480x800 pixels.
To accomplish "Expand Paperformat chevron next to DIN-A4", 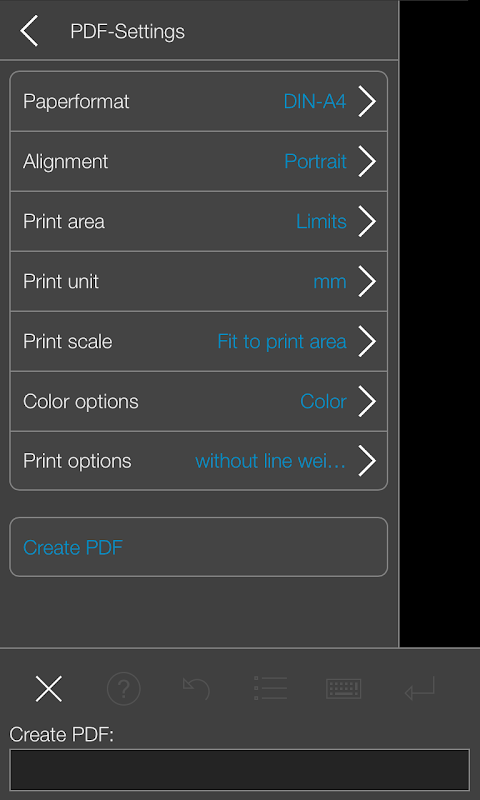I will (367, 102).
